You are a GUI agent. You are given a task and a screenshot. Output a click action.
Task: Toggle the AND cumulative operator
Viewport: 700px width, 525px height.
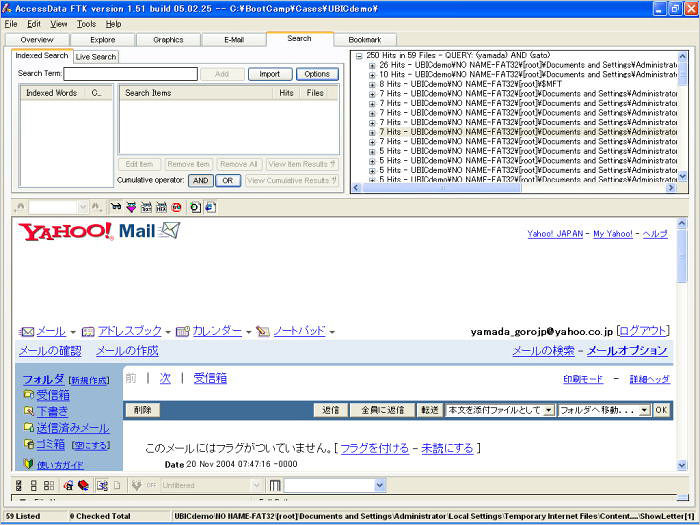coord(201,180)
